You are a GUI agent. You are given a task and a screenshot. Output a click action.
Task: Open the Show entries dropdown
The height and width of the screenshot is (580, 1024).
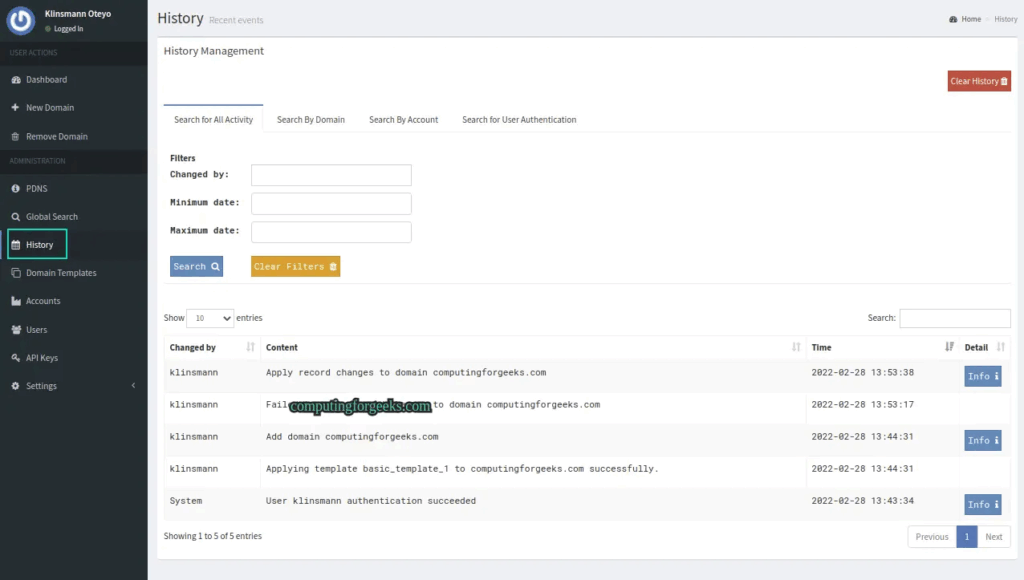[210, 318]
